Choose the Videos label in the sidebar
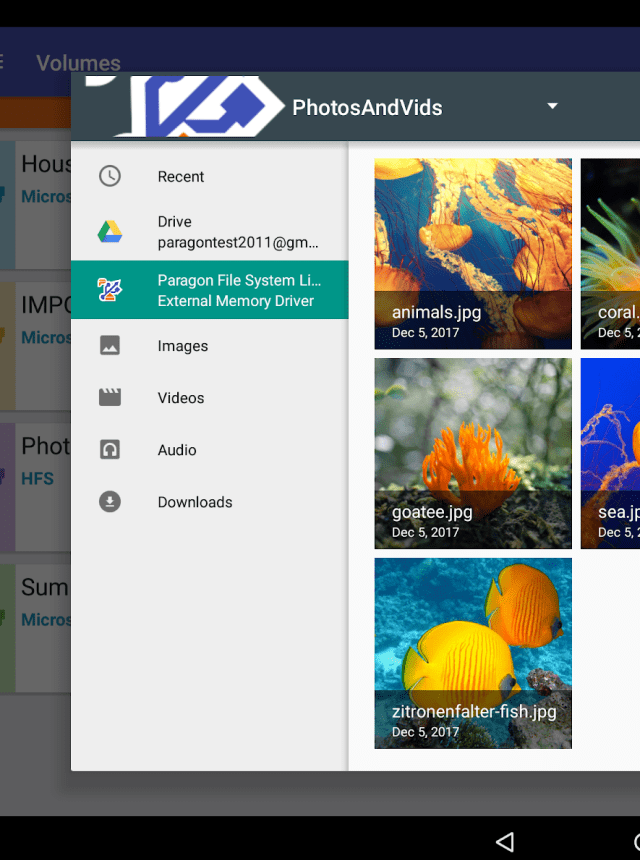 tap(181, 398)
